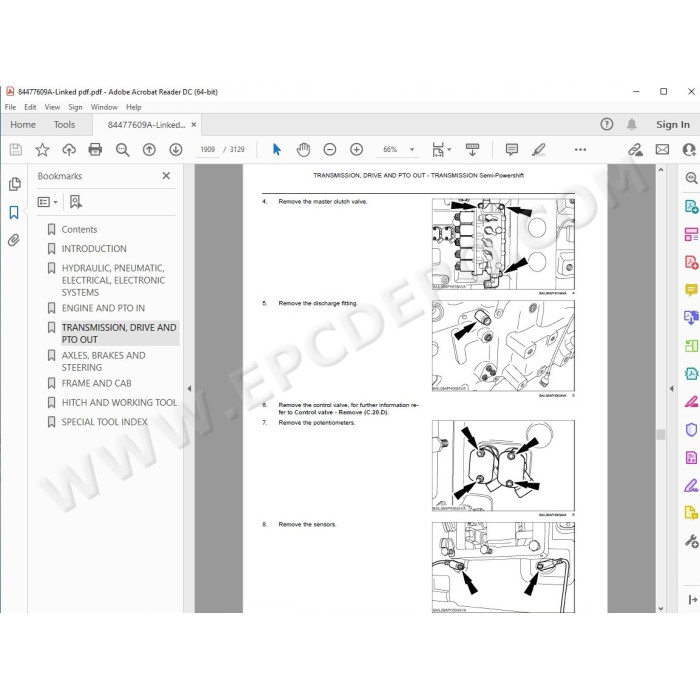Switch to the Home tab

point(23,125)
